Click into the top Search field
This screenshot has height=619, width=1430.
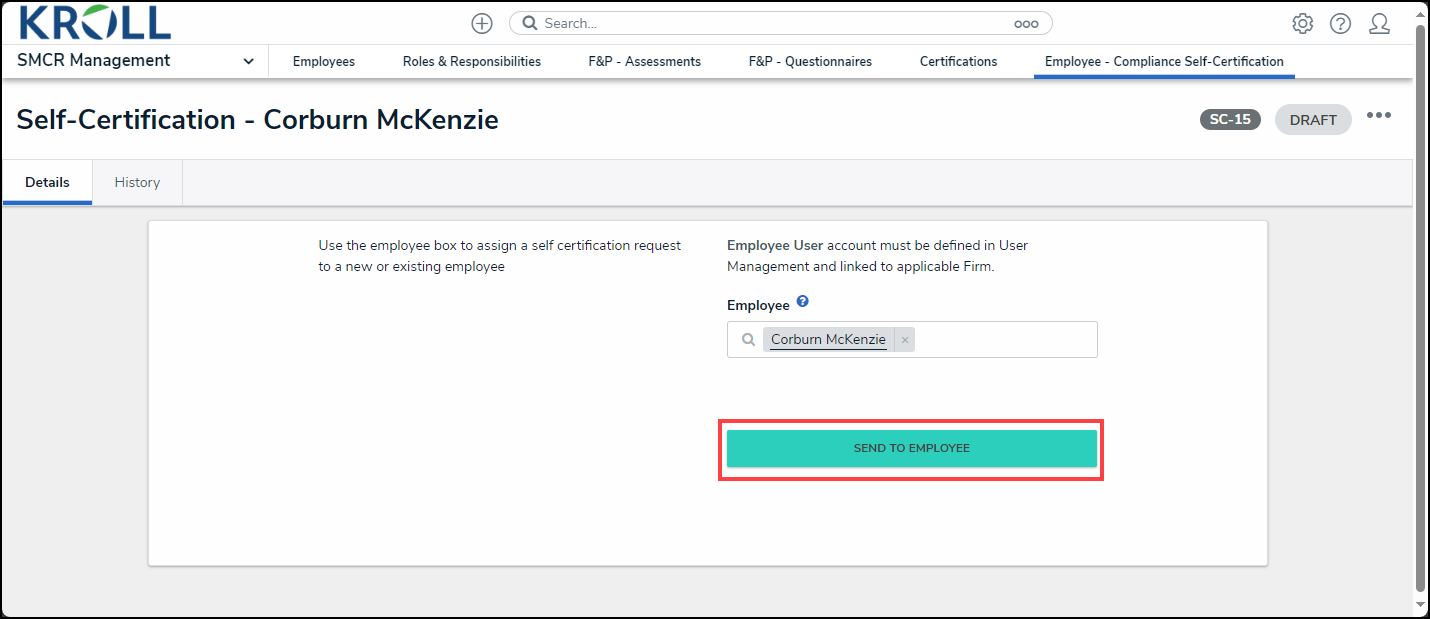770,23
